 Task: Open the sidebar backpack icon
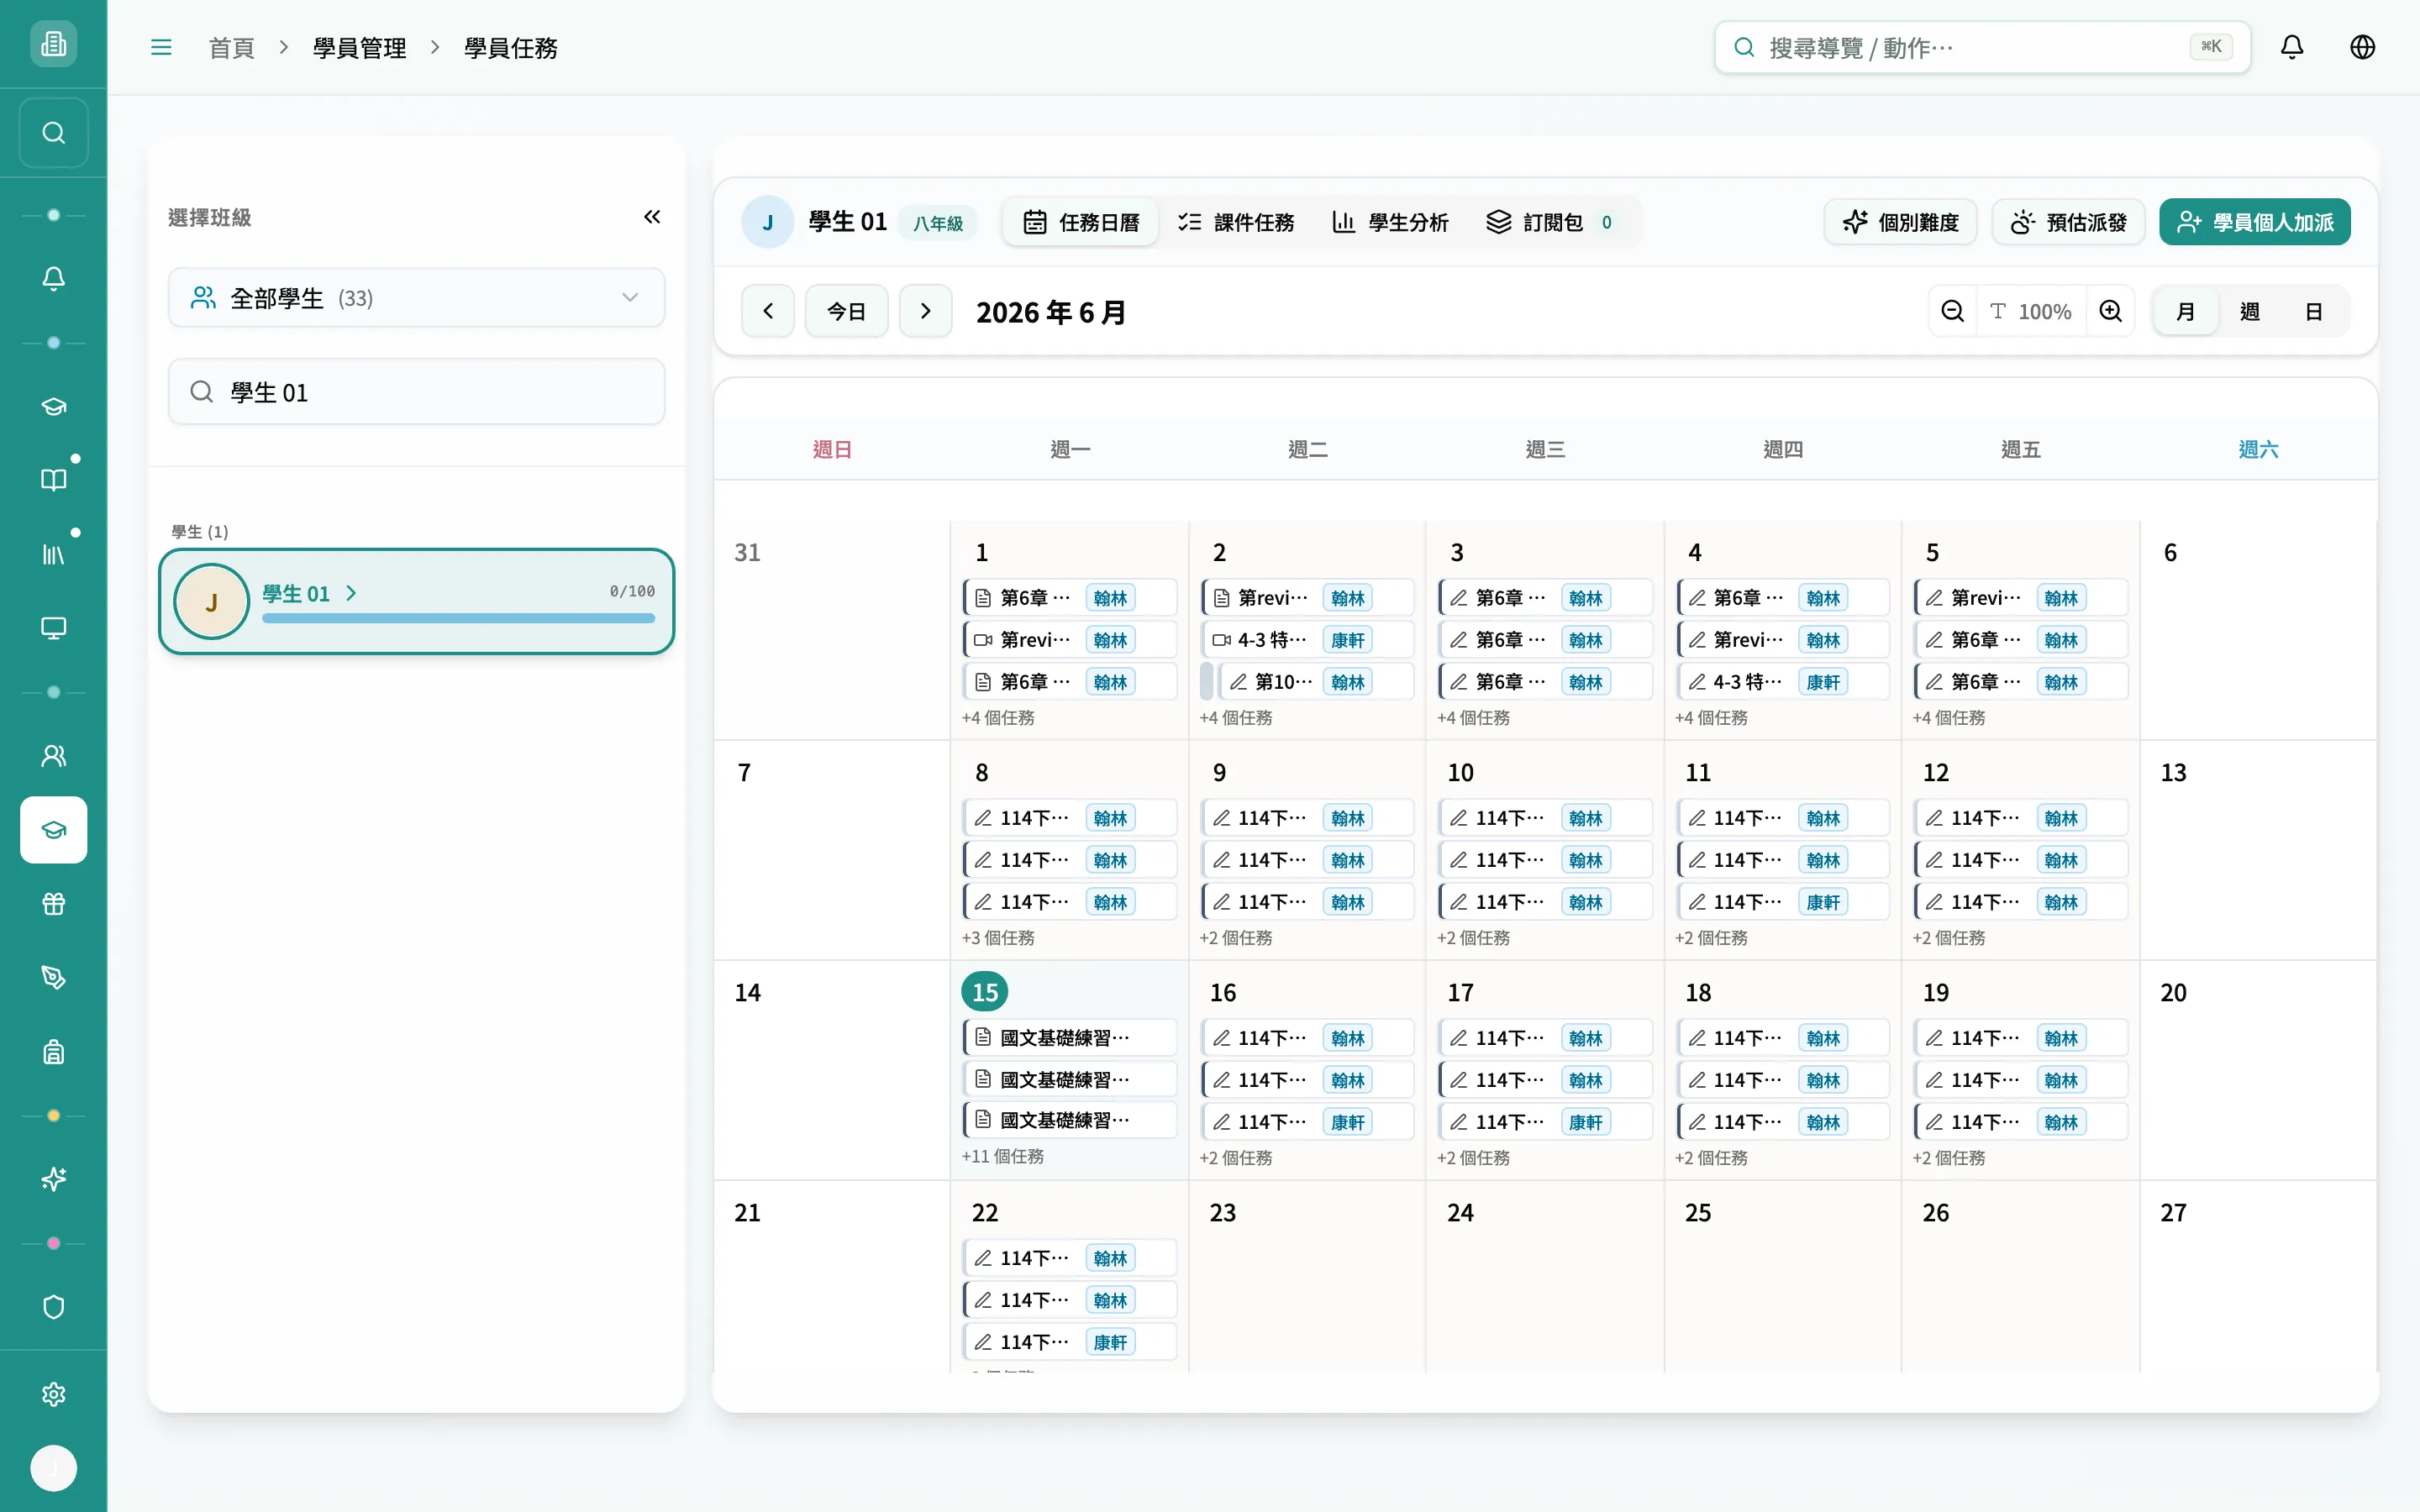pos(54,1052)
